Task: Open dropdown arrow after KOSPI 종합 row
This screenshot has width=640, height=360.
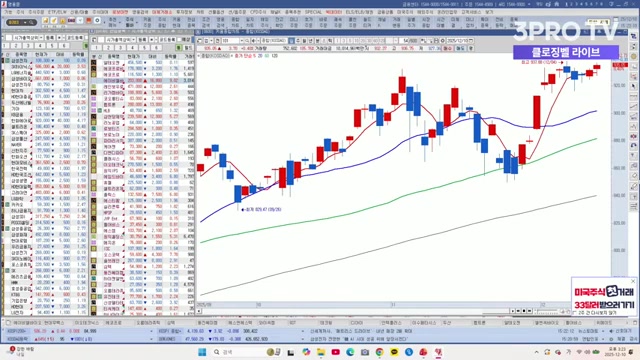Action: tap(302, 331)
